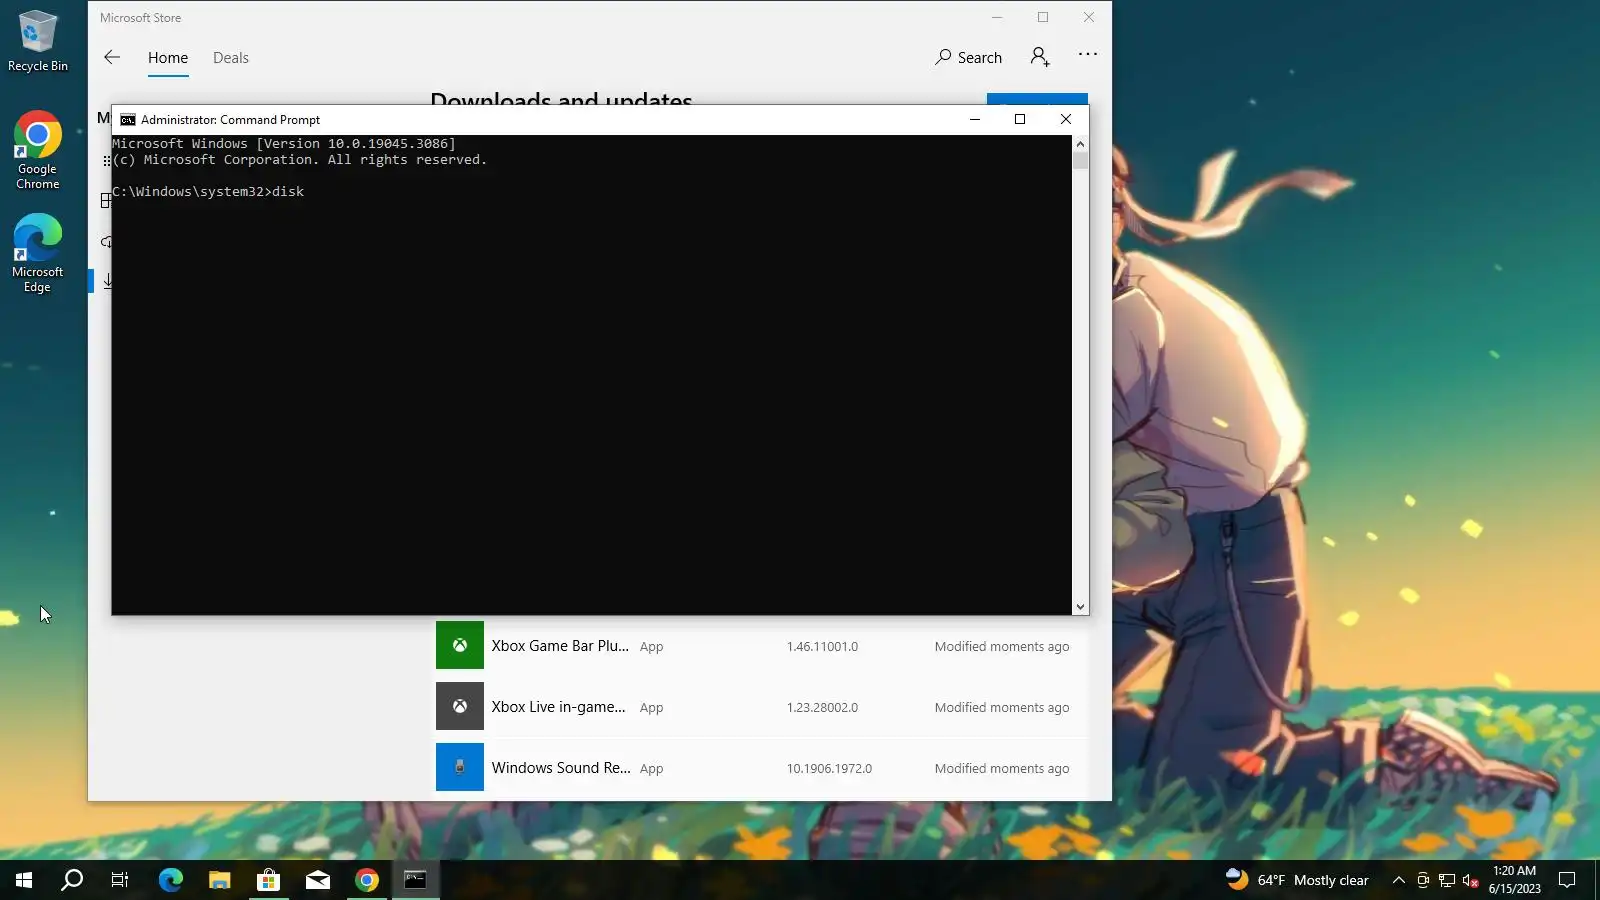Viewport: 1600px width, 900px height.
Task: Click the muted volume tray icon
Action: coord(1471,880)
